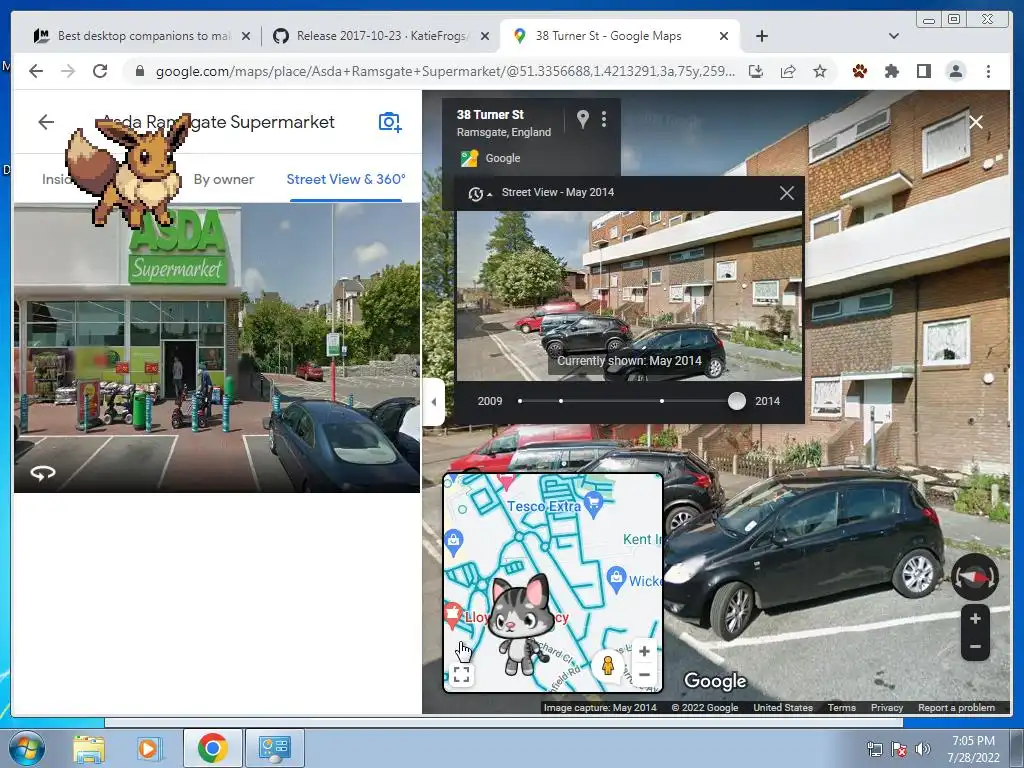Viewport: 1024px width, 768px height.
Task: Close the GitHub Release tab
Action: (x=485, y=36)
